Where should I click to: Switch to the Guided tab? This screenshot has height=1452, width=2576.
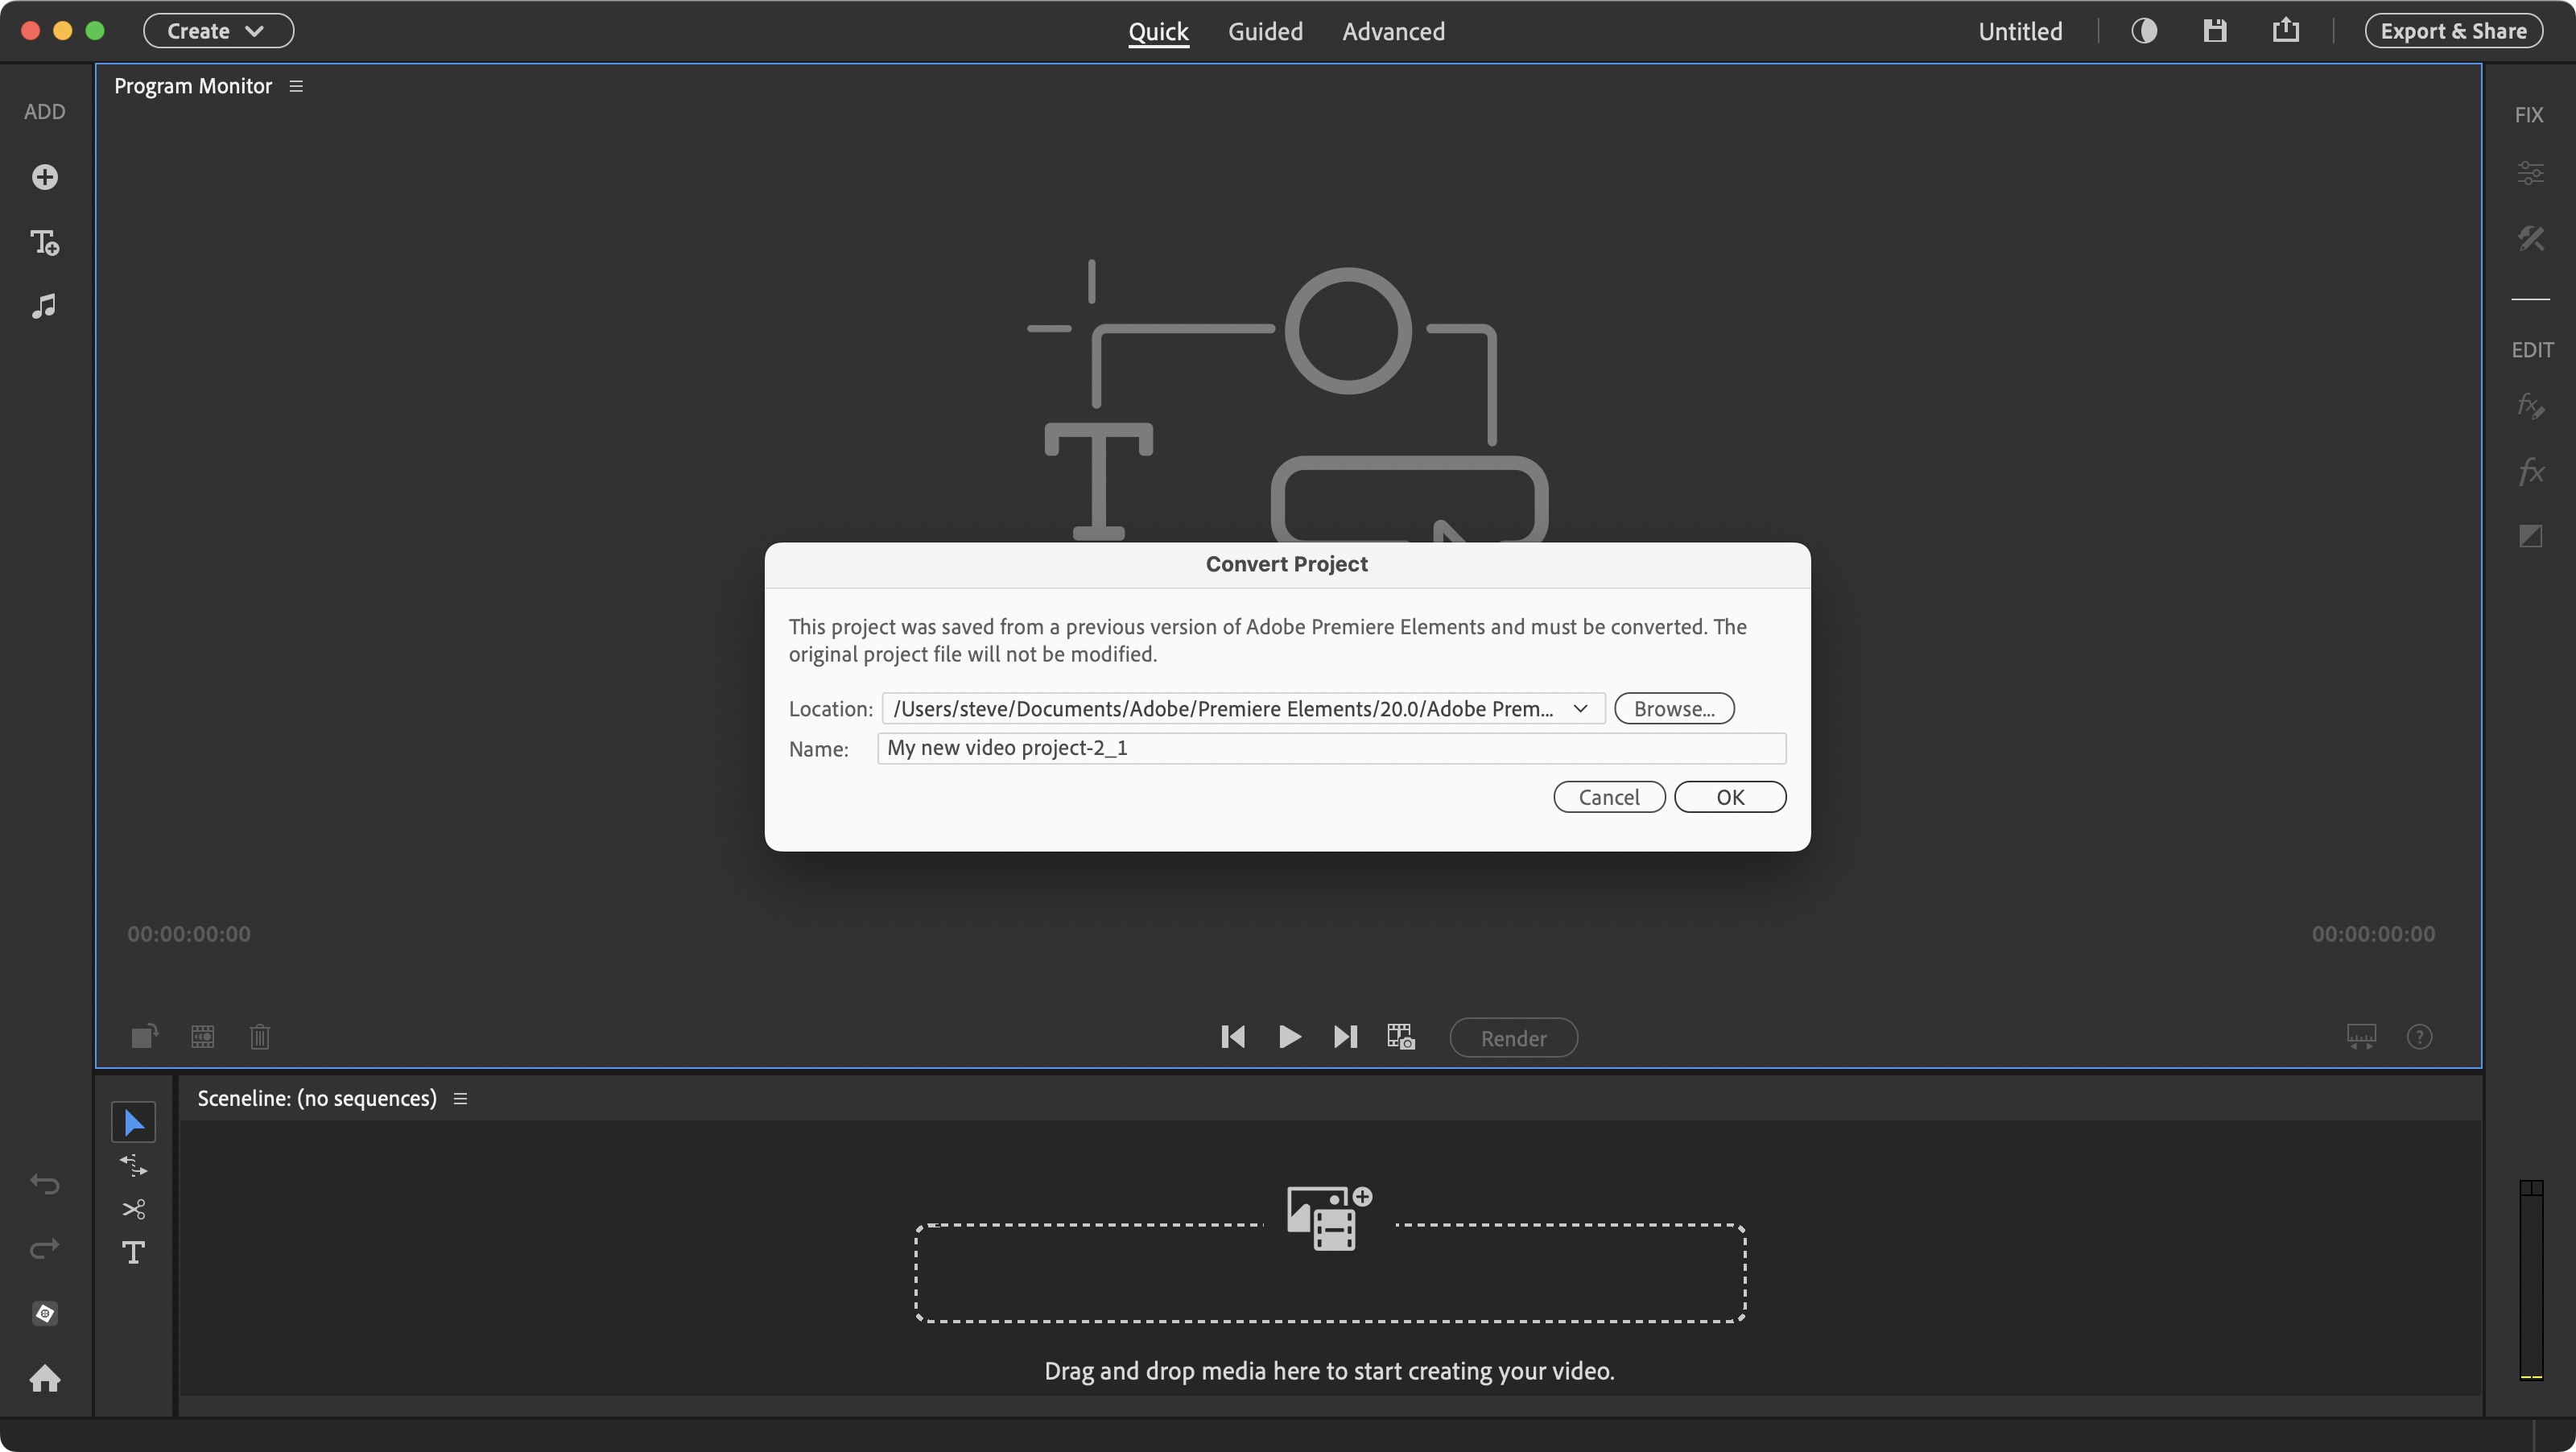tap(1265, 31)
